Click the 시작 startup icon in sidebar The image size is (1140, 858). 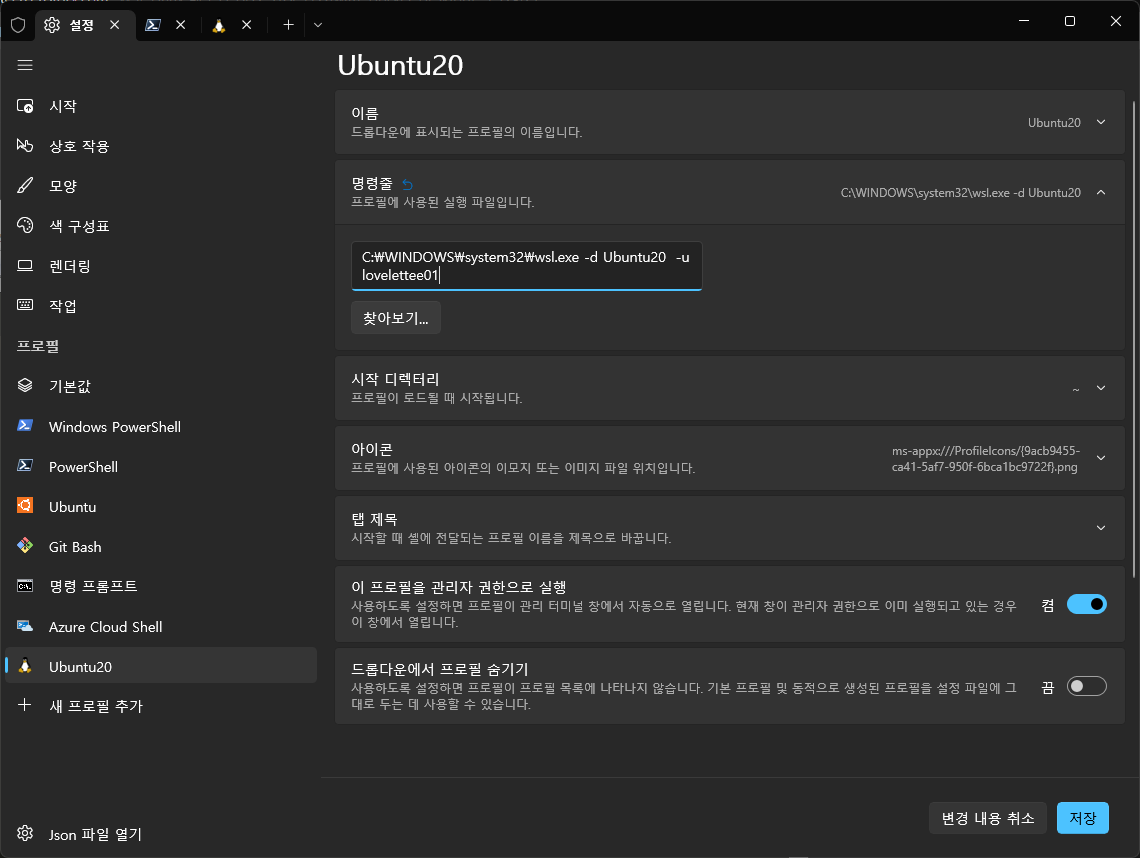pos(25,106)
